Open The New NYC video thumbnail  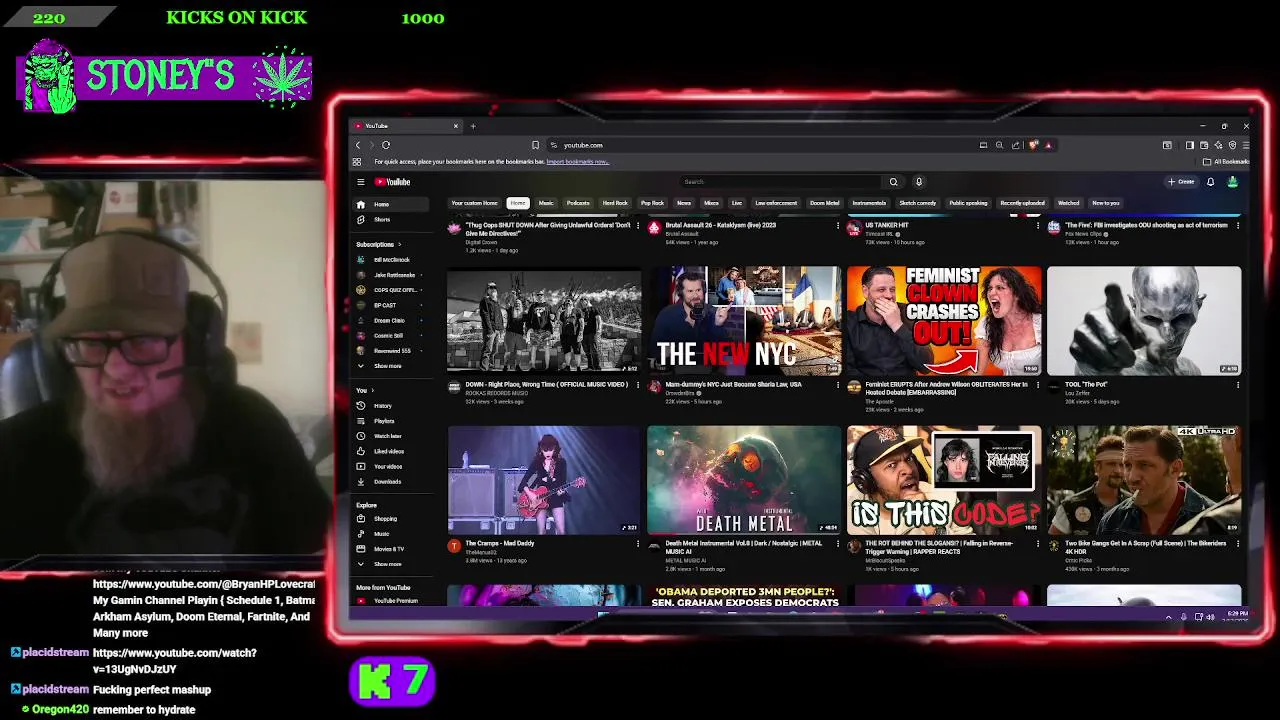pos(744,320)
